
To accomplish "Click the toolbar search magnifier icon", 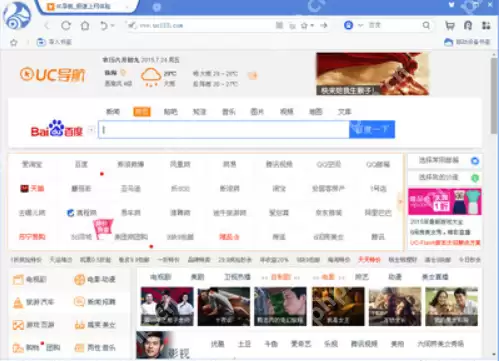I will (x=426, y=25).
